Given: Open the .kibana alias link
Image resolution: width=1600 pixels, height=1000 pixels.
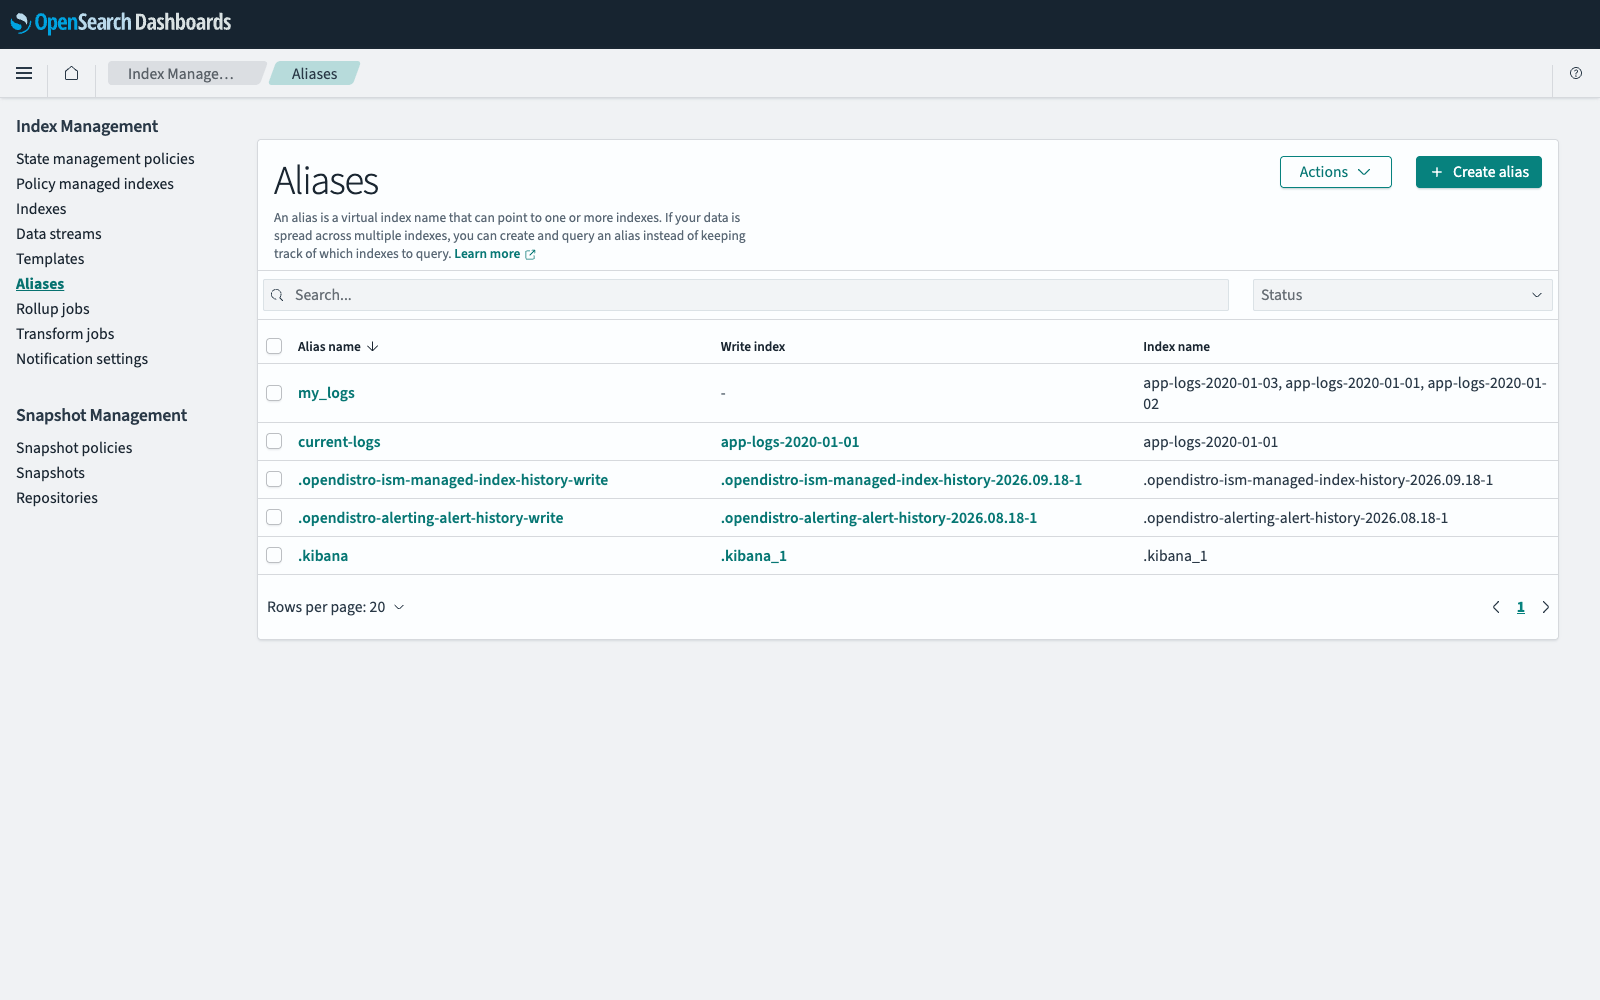Looking at the screenshot, I should pyautogui.click(x=323, y=556).
